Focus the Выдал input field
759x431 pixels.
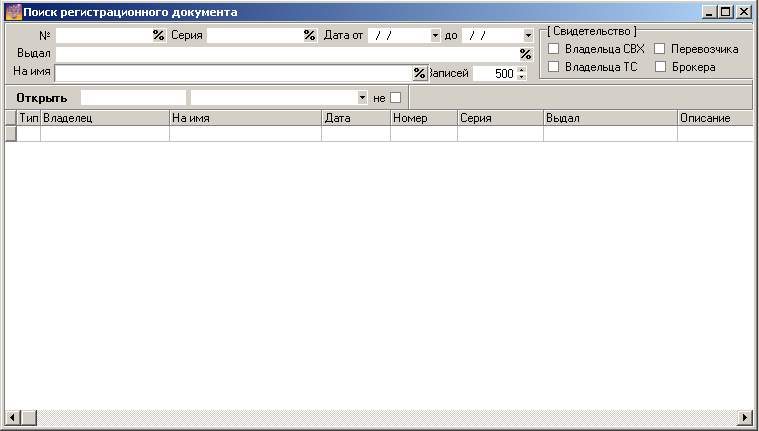click(x=287, y=54)
